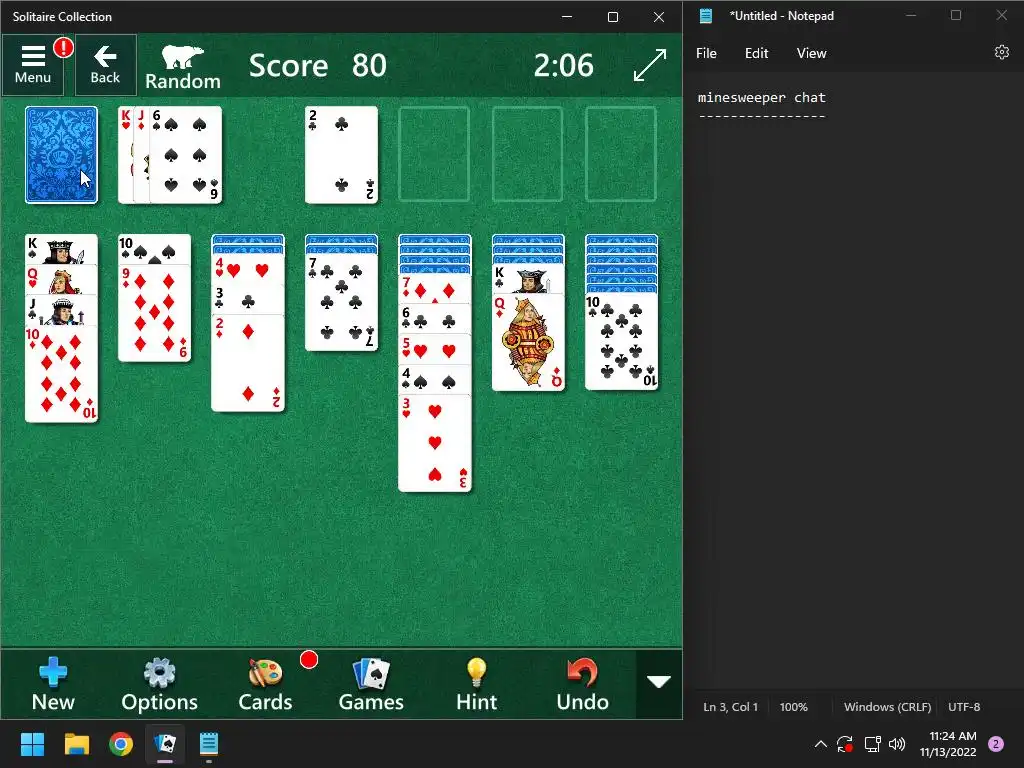Open Notepad settings gear
The width and height of the screenshot is (1024, 768).
coord(1002,52)
